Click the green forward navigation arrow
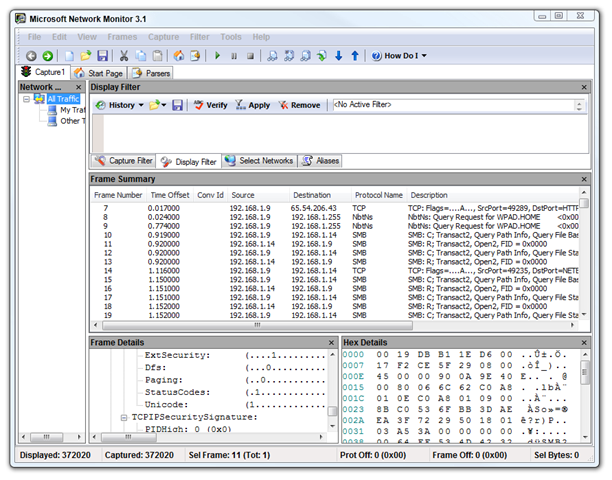Viewport: 612px width, 480px height. [x=47, y=56]
